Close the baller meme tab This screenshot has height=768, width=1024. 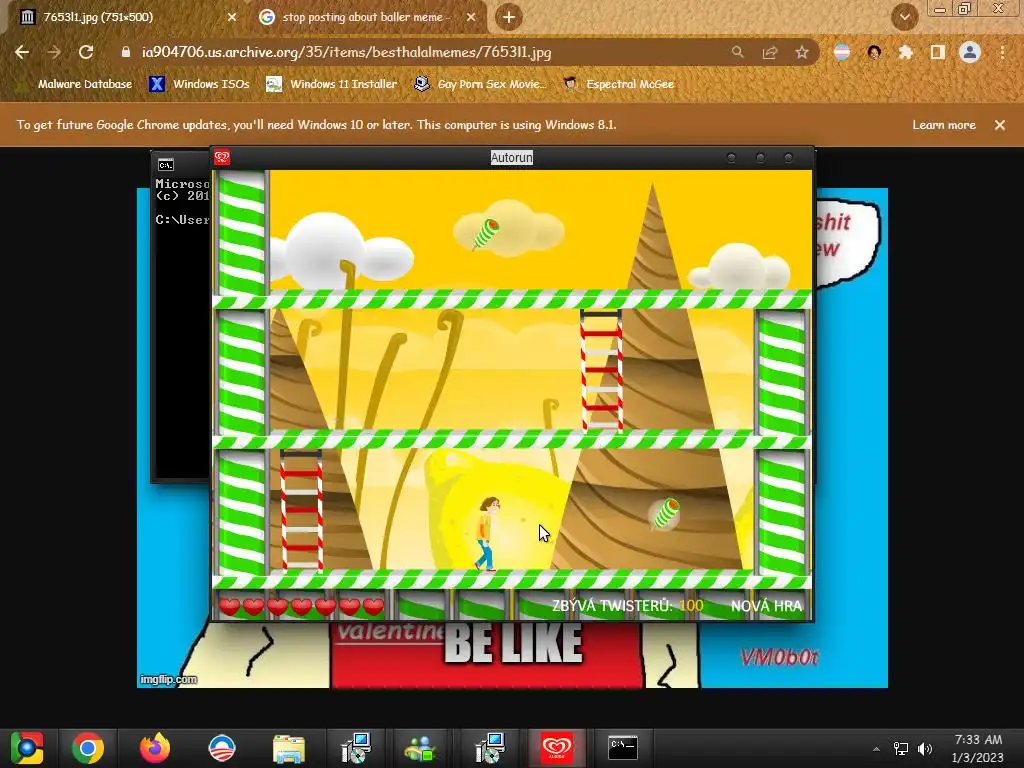(471, 18)
